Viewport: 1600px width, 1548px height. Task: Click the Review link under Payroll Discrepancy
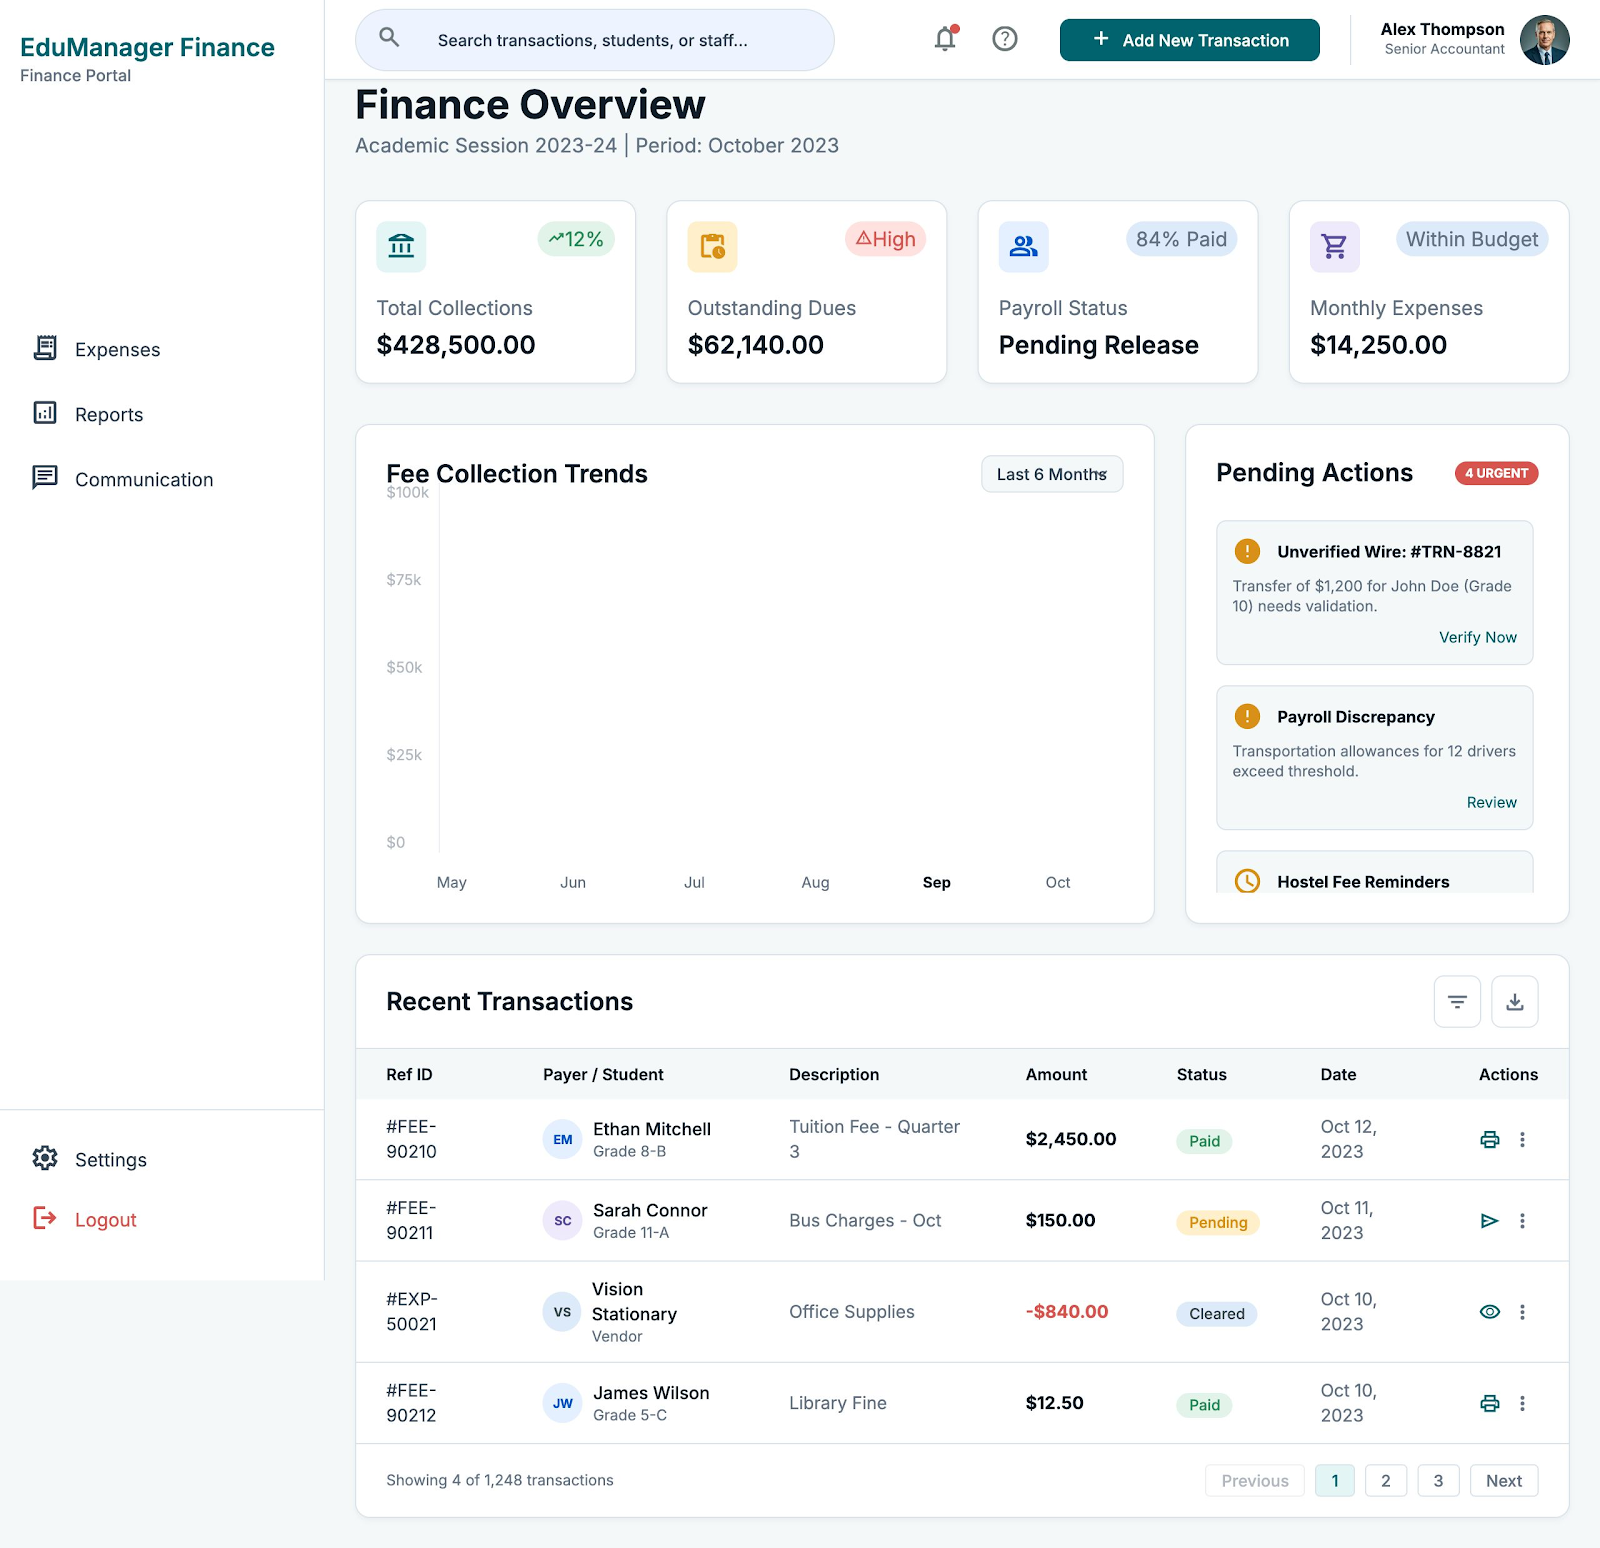pos(1491,802)
